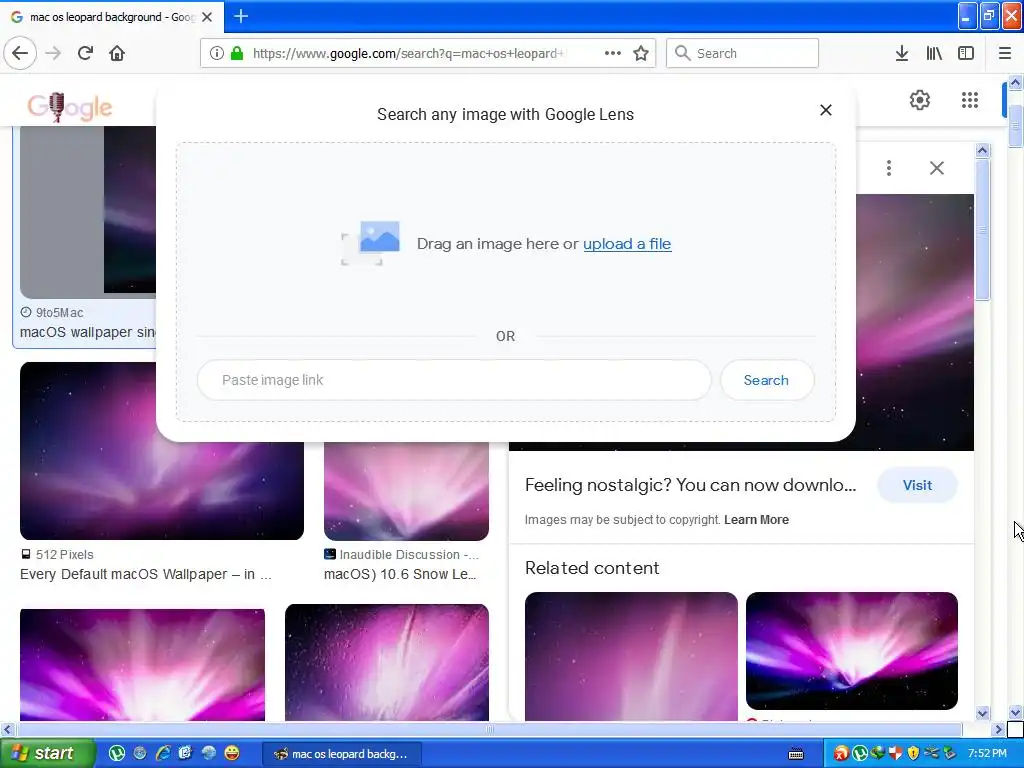Show site information via the info icon
The width and height of the screenshot is (1024, 768).
(217, 54)
